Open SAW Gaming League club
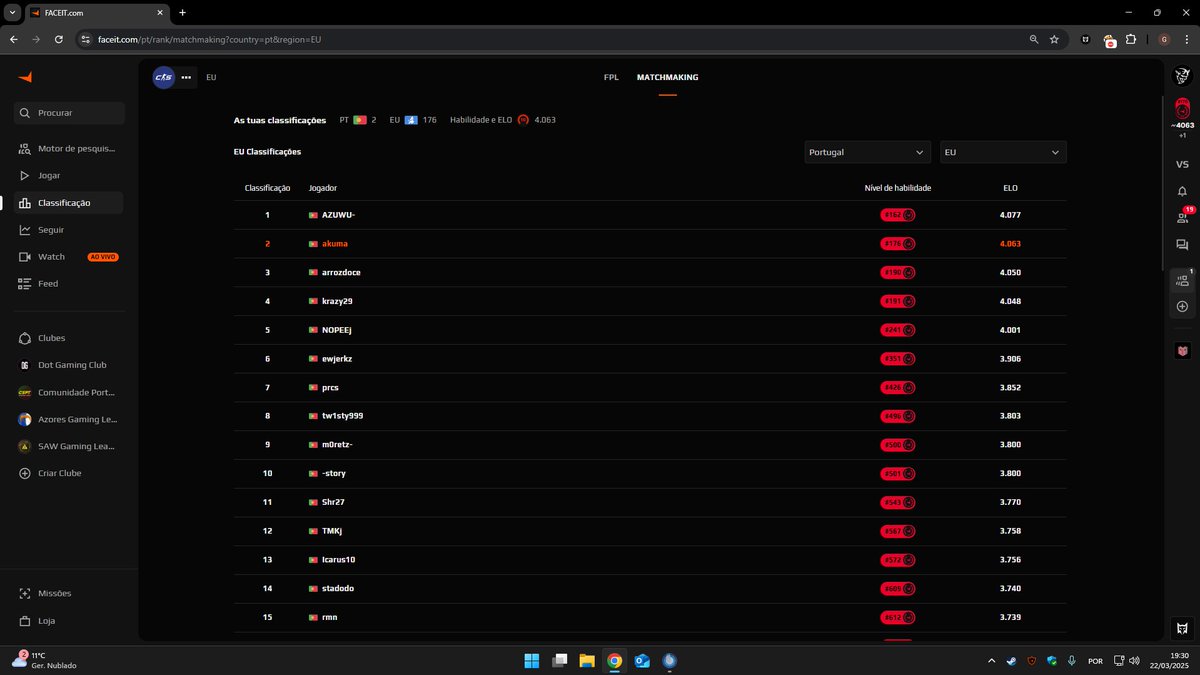 [66, 446]
